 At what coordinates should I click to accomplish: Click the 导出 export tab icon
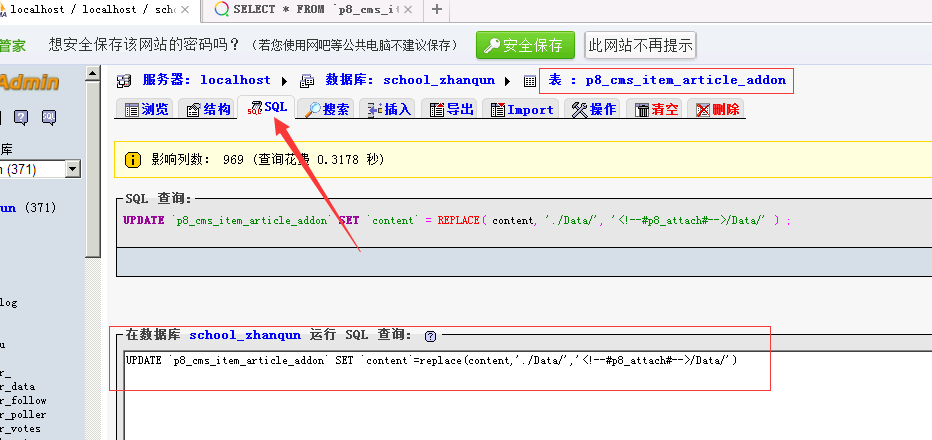click(x=436, y=110)
